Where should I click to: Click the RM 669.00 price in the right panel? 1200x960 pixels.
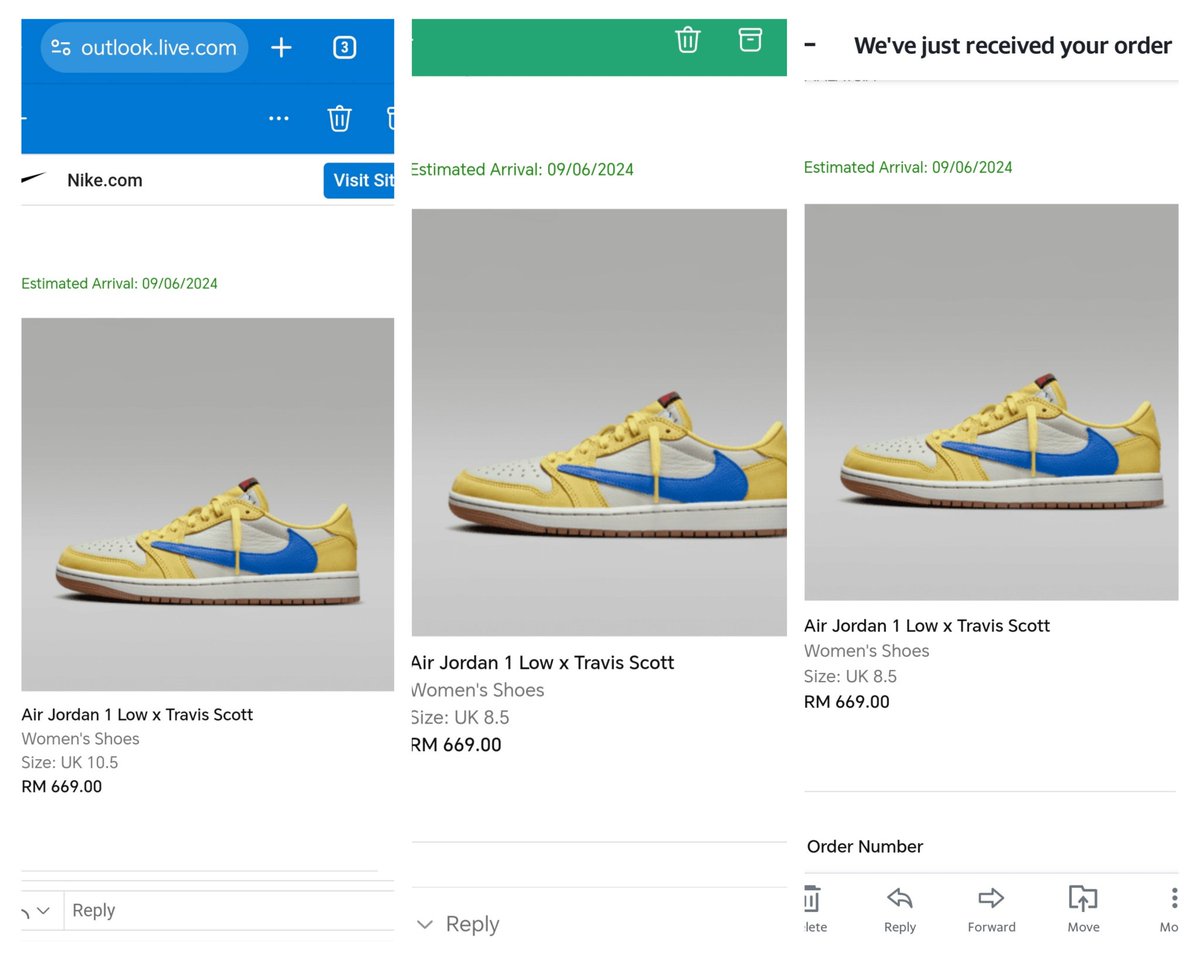point(847,701)
